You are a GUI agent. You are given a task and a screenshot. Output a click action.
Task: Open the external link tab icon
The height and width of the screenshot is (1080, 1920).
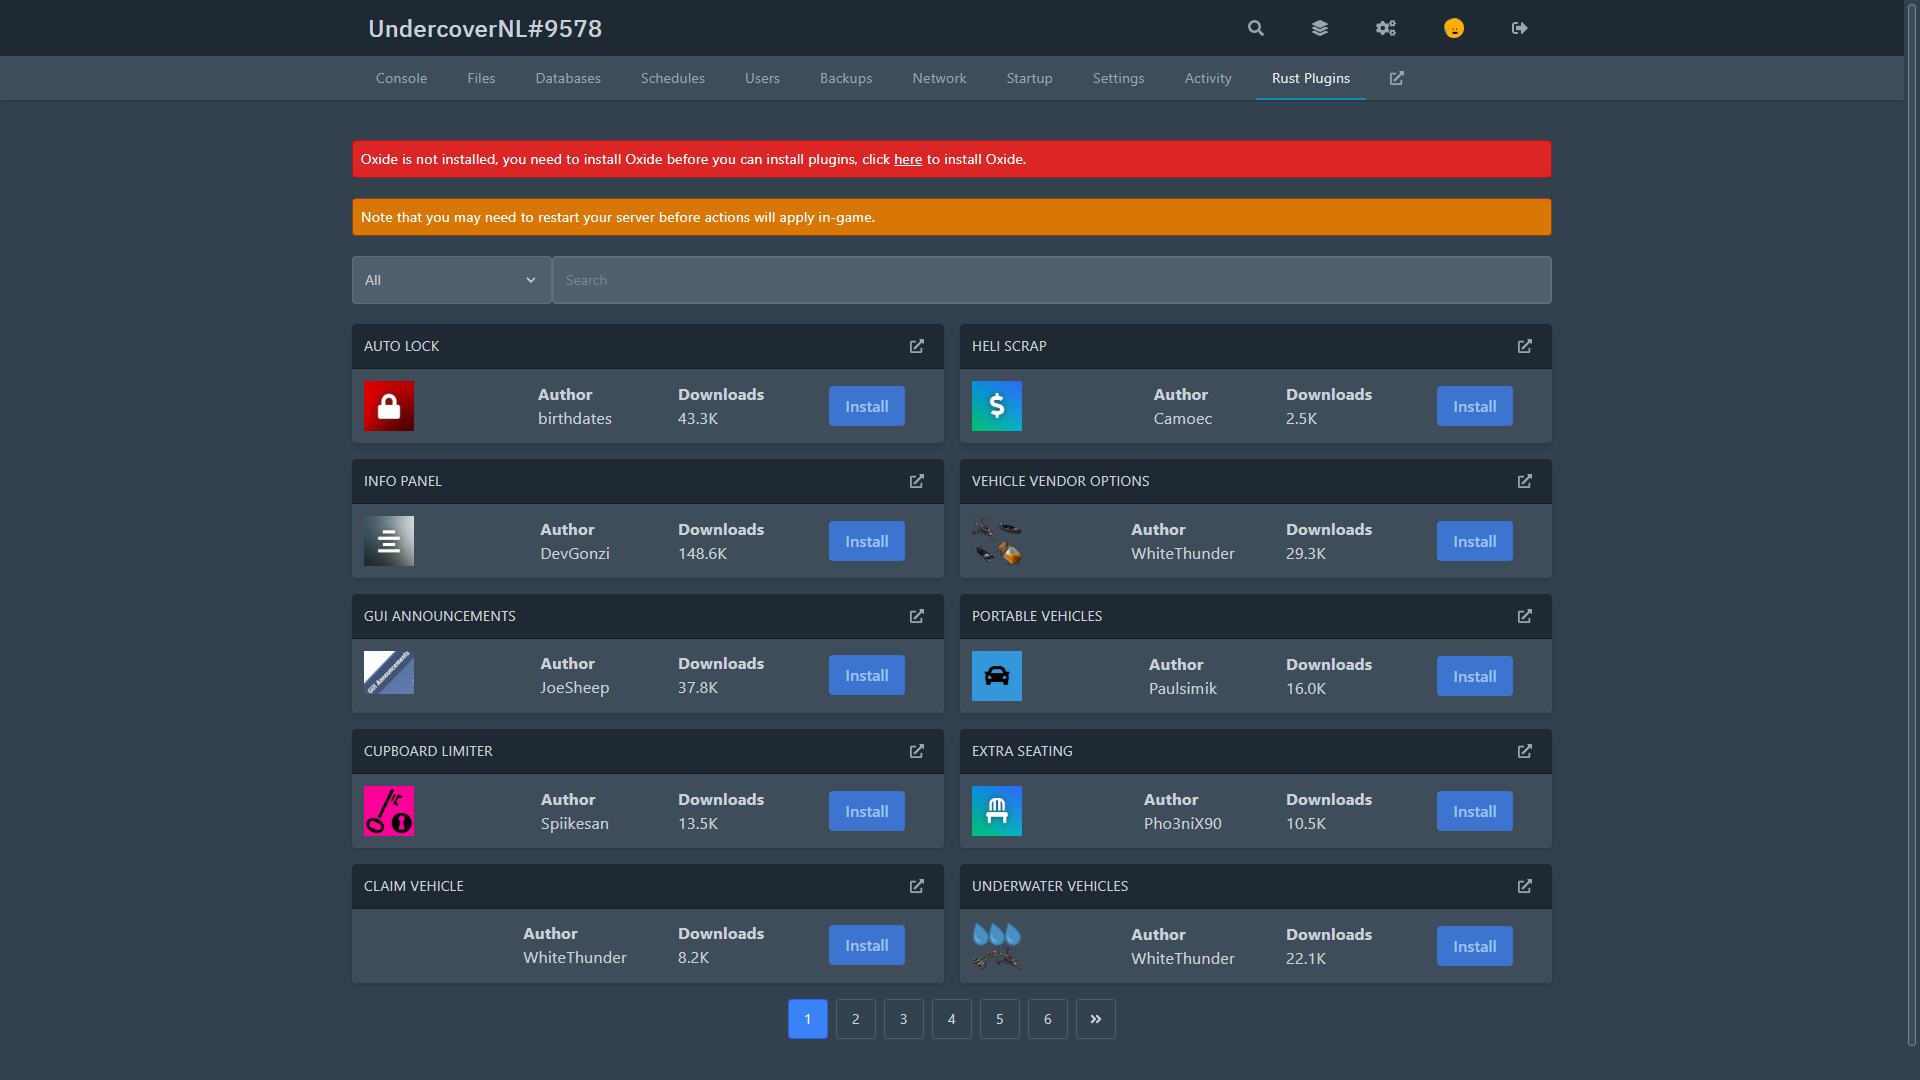[x=1397, y=78]
